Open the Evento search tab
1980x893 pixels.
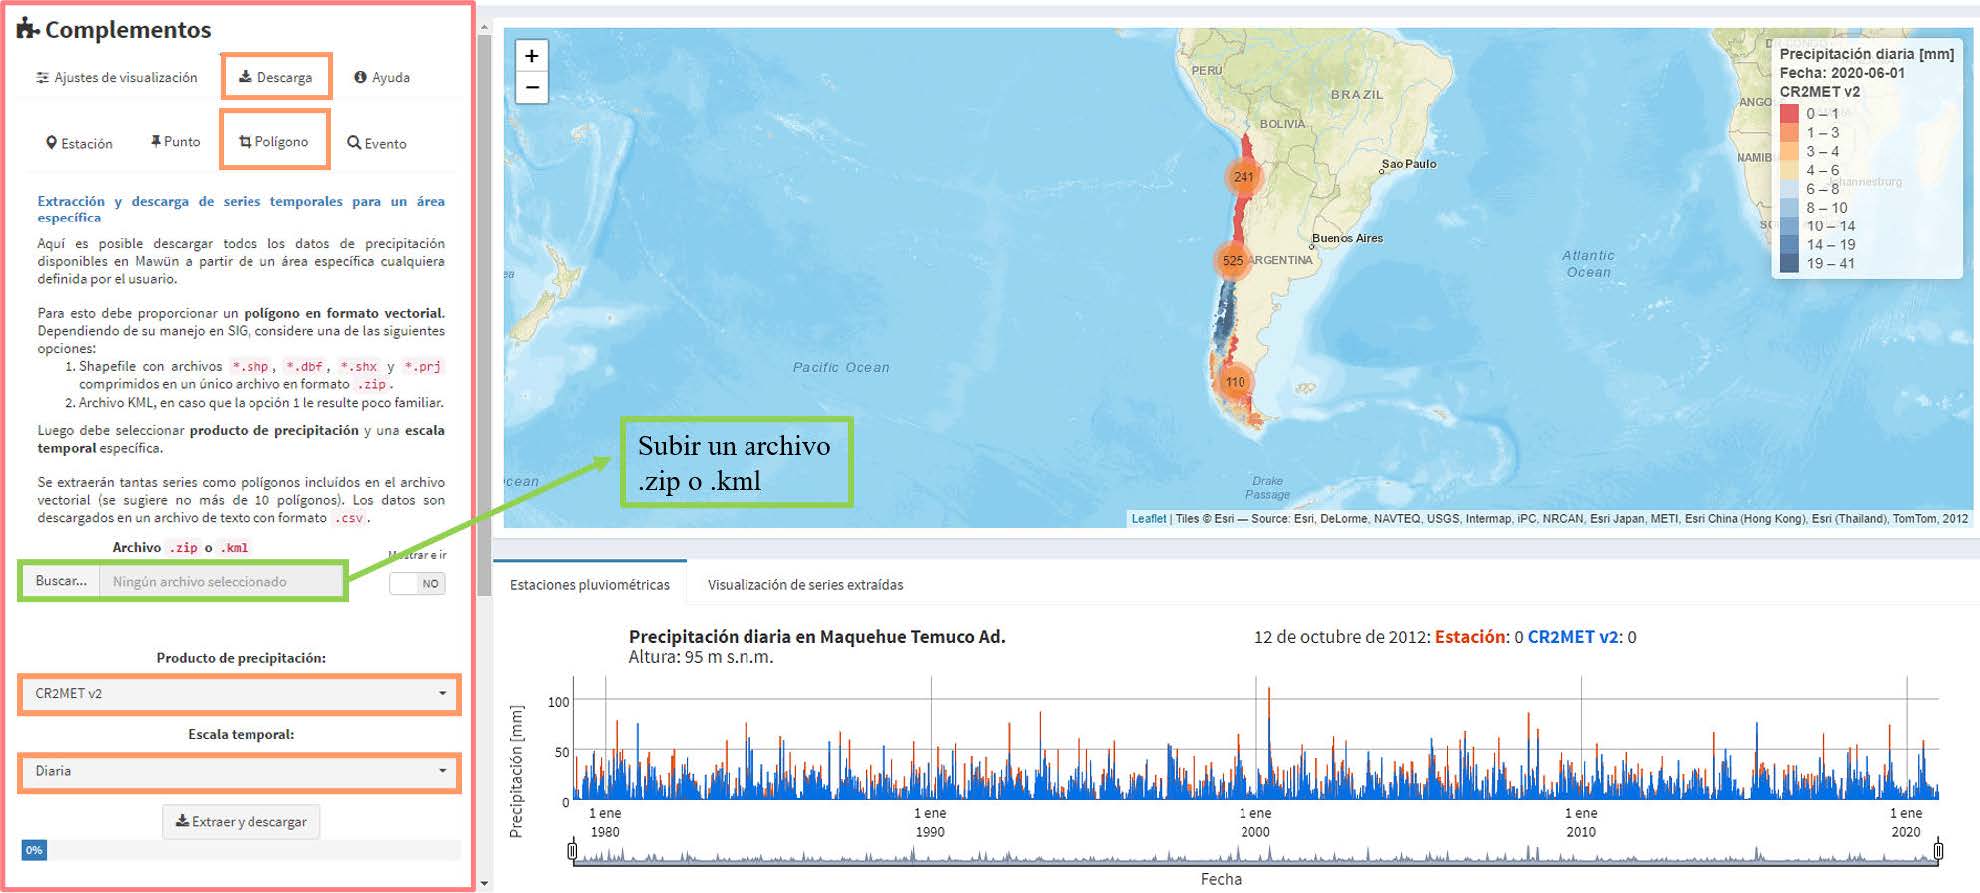coord(376,143)
